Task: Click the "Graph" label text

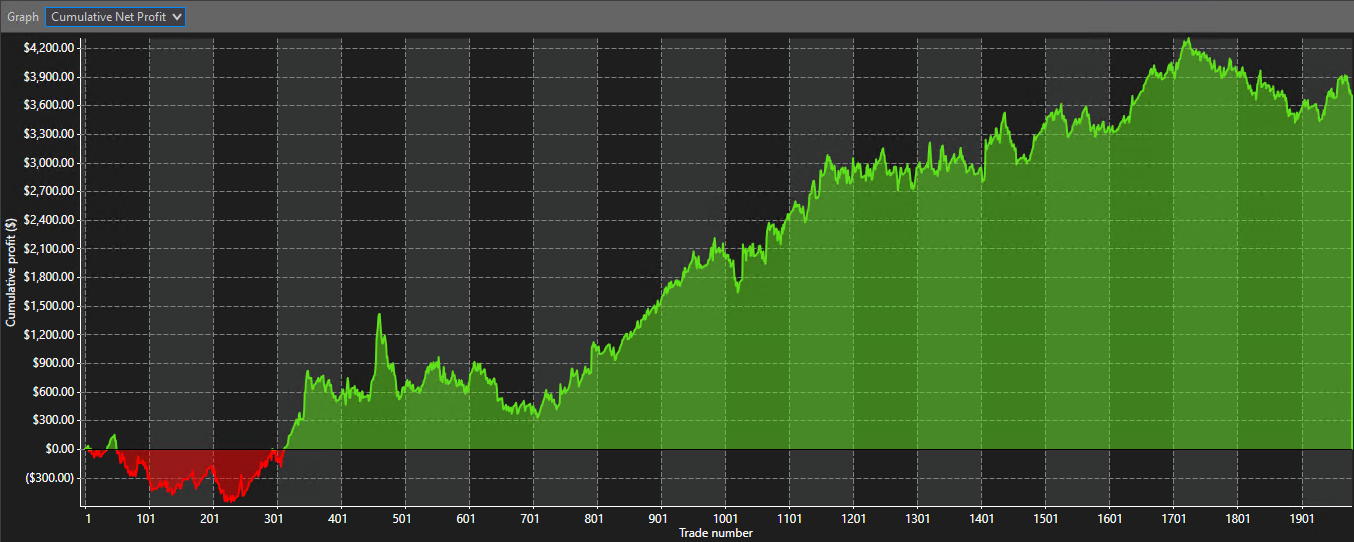Action: [23, 17]
